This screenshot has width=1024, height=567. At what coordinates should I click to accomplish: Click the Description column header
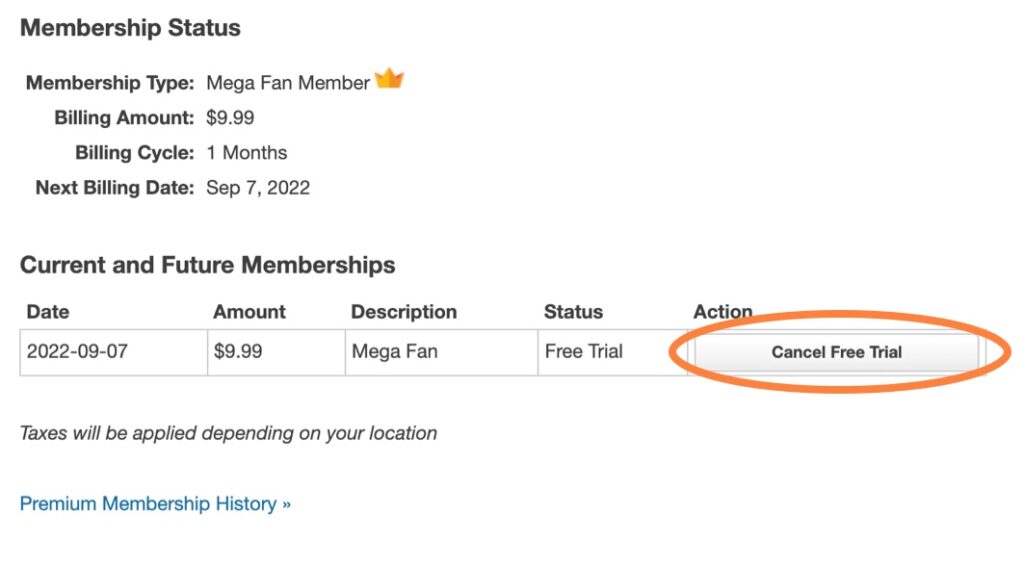tap(404, 312)
